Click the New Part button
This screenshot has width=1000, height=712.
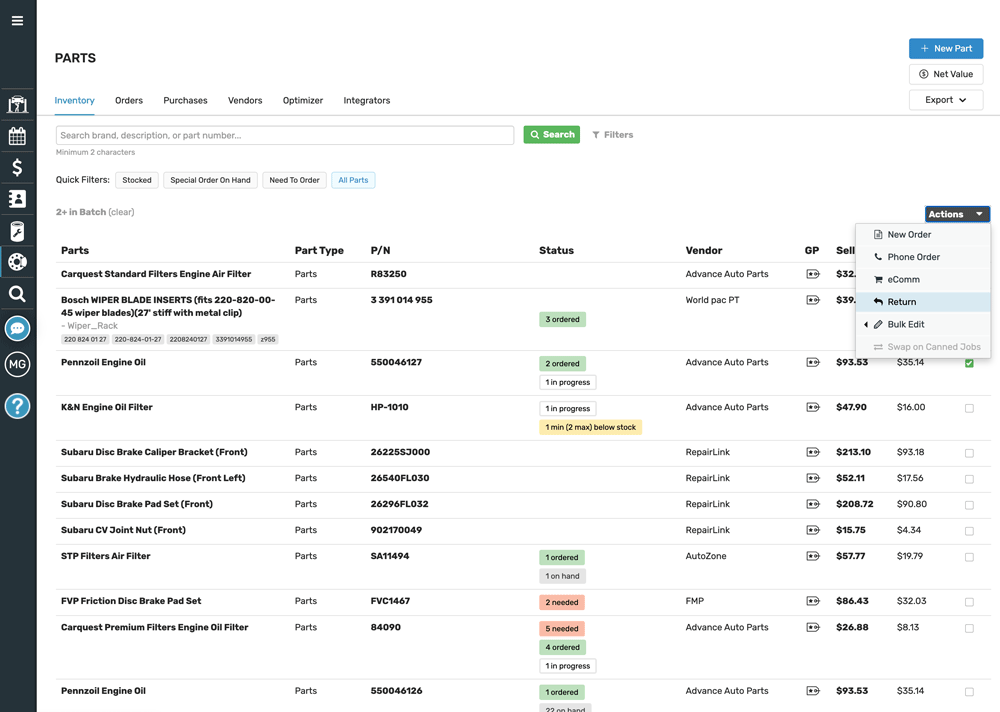946,48
